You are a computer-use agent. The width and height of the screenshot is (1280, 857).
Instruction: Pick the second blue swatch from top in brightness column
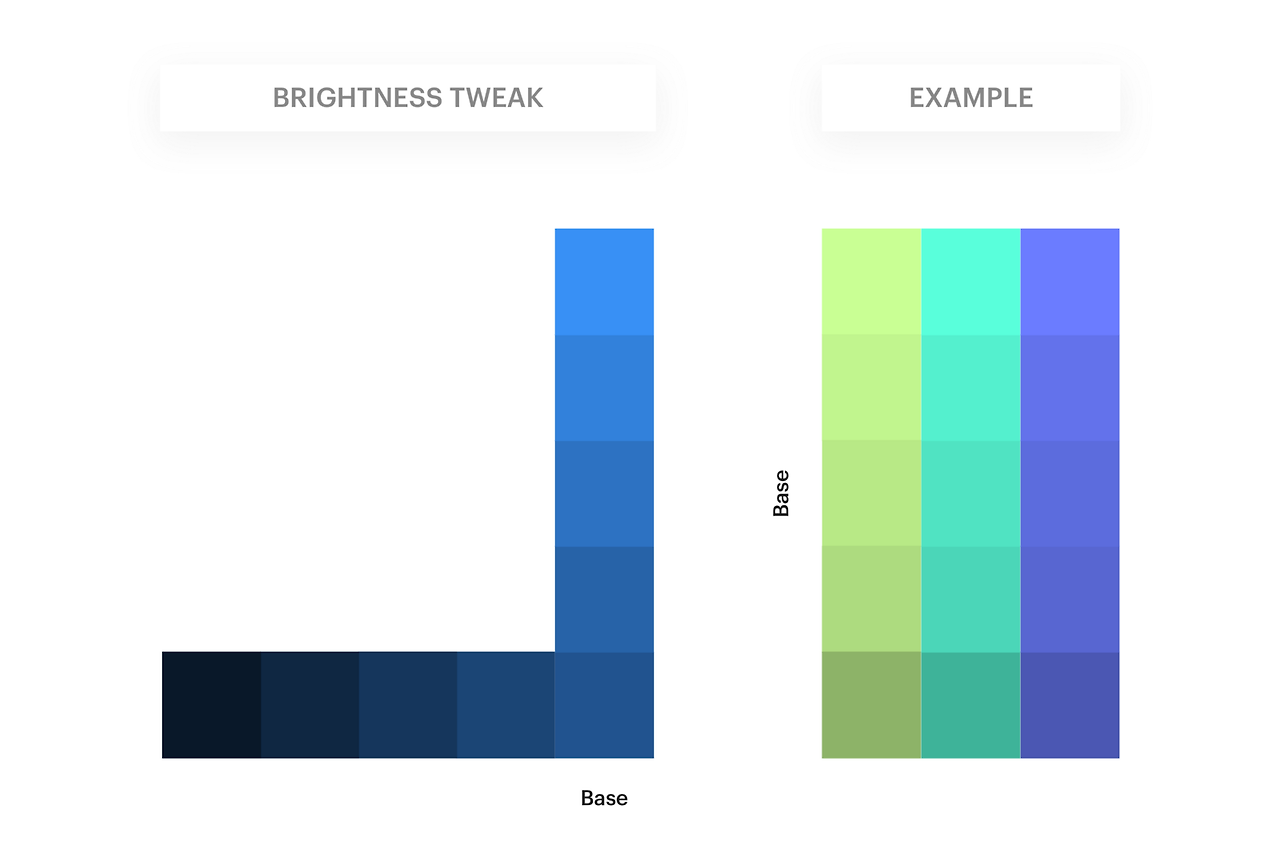(604, 388)
